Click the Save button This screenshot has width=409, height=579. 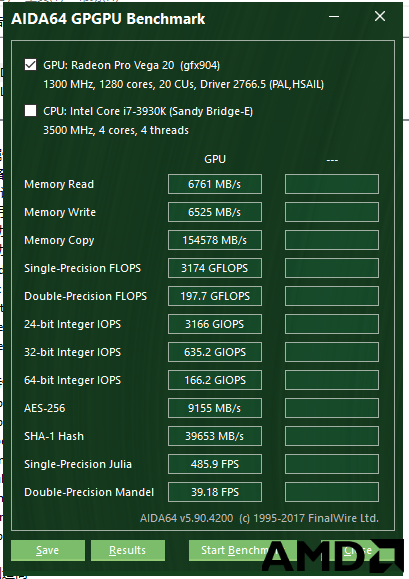click(48, 550)
